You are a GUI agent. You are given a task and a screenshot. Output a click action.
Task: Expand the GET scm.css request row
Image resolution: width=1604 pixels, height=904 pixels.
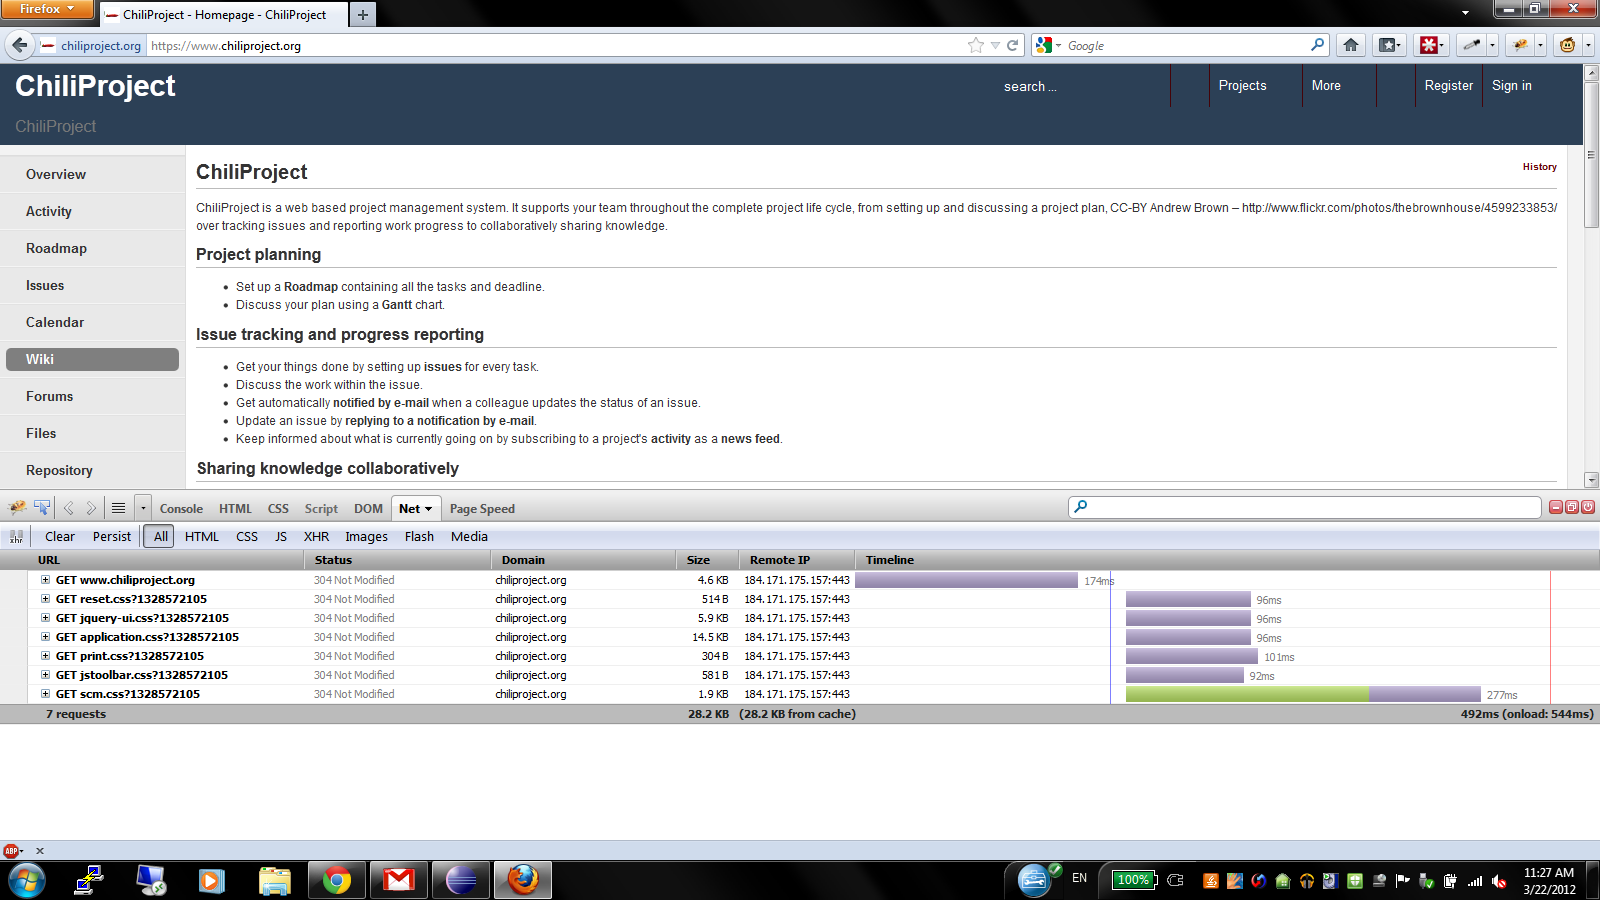click(x=45, y=694)
